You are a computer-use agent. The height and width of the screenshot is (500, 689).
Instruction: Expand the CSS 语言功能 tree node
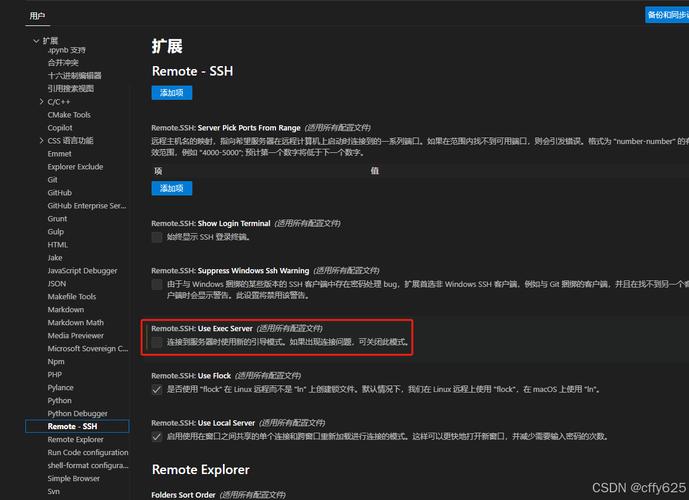coord(41,141)
